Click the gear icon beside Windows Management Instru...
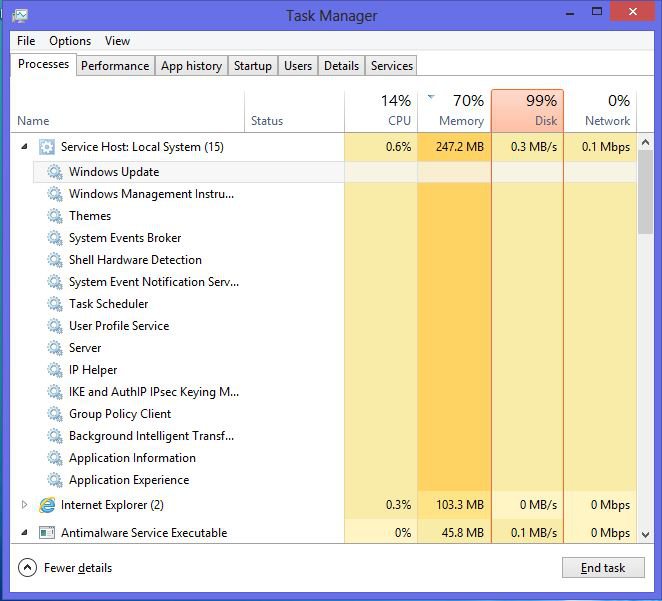The width and height of the screenshot is (662, 601). tap(54, 194)
